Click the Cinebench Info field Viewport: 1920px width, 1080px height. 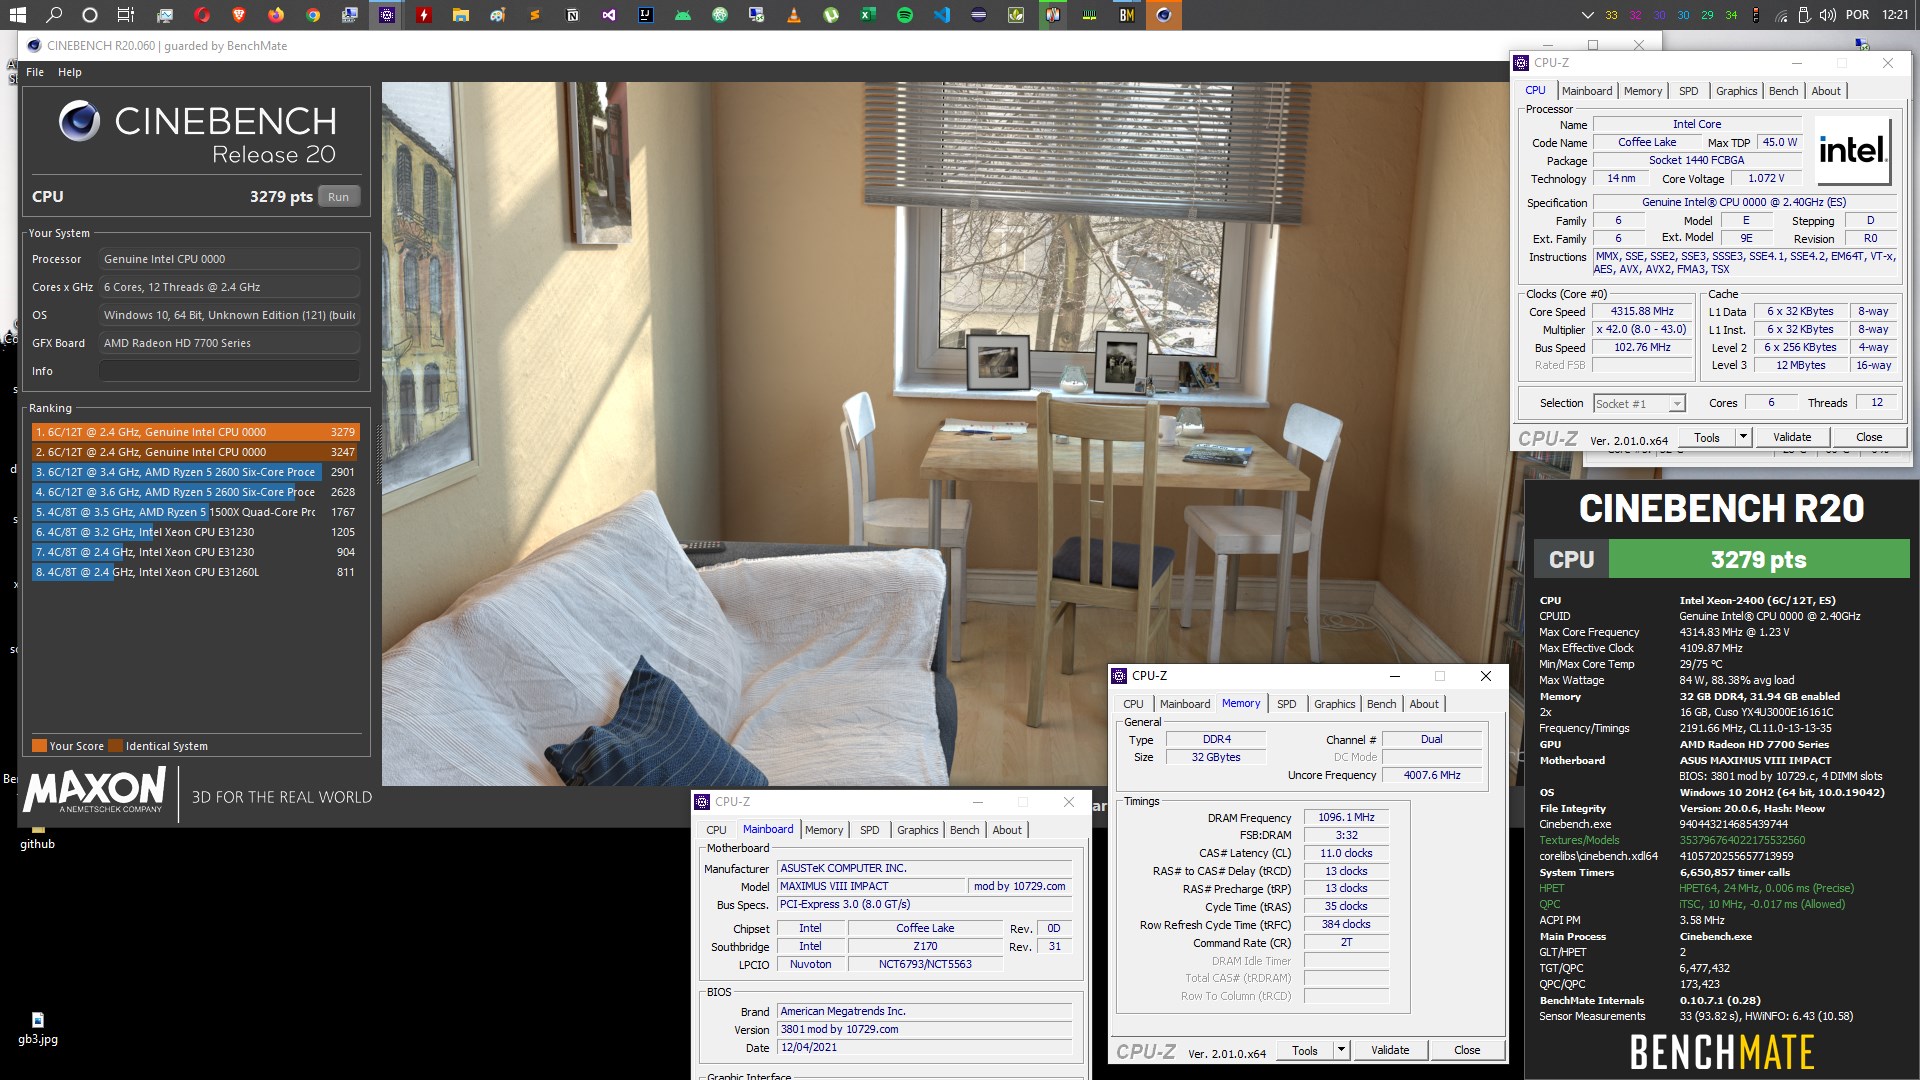229,371
